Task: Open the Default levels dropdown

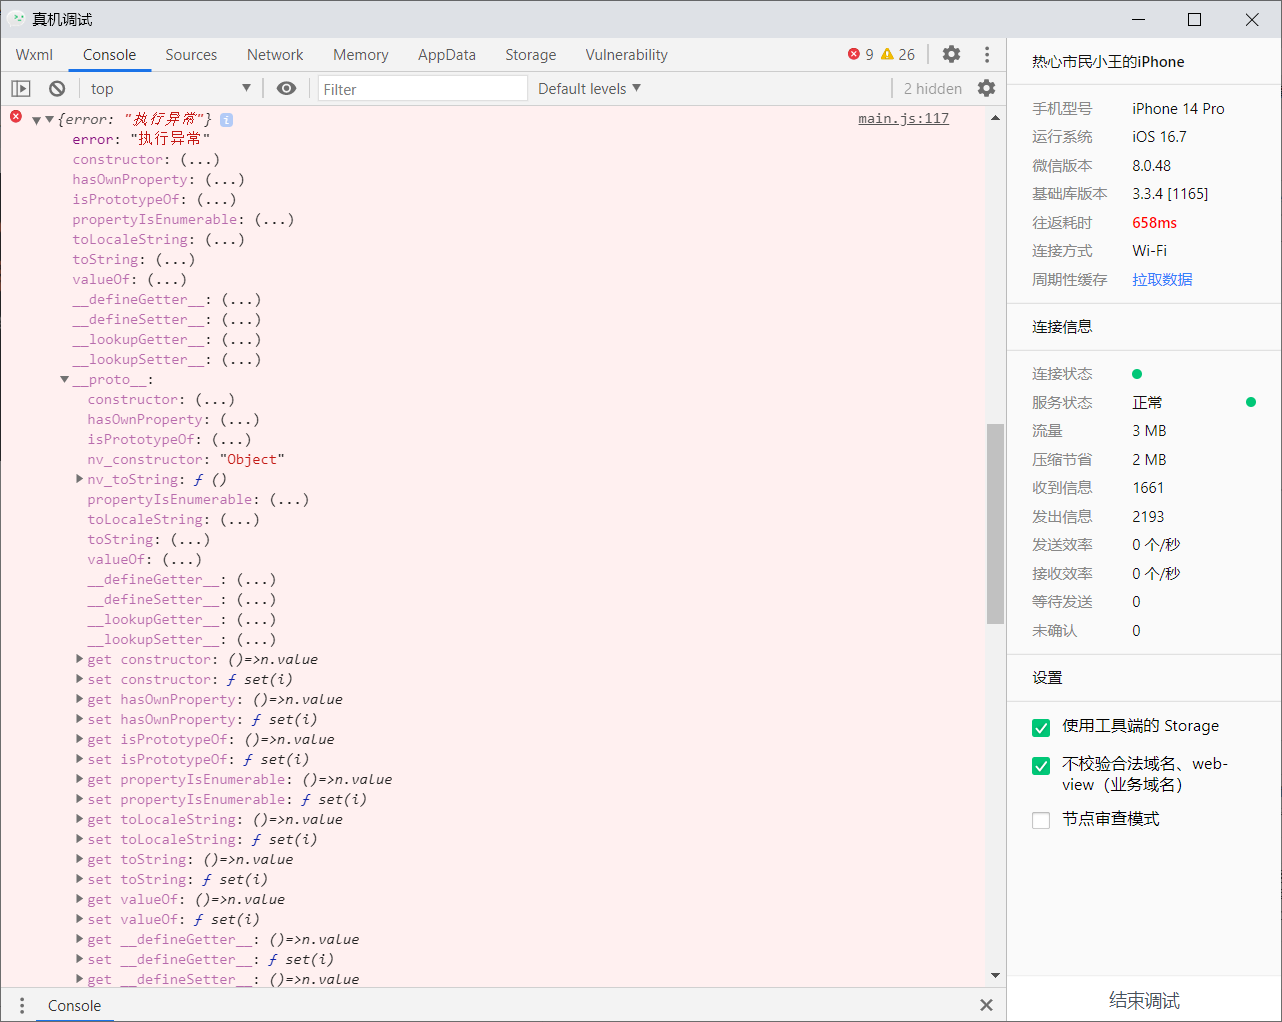Action: [589, 88]
